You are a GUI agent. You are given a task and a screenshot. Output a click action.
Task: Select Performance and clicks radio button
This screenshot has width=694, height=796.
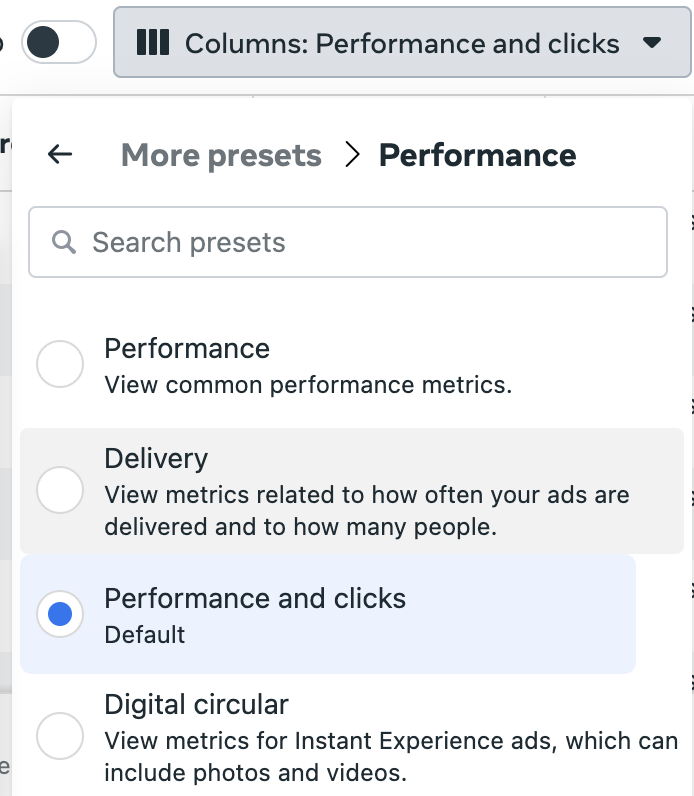(x=60, y=614)
